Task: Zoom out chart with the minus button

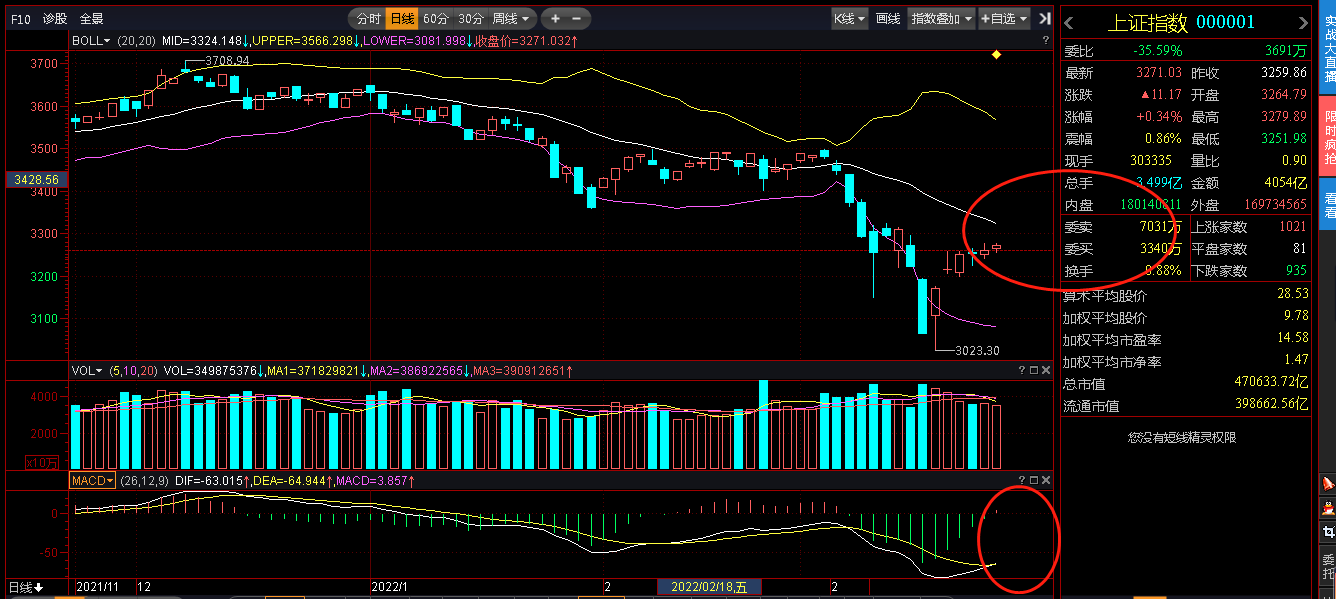Action: click(578, 18)
